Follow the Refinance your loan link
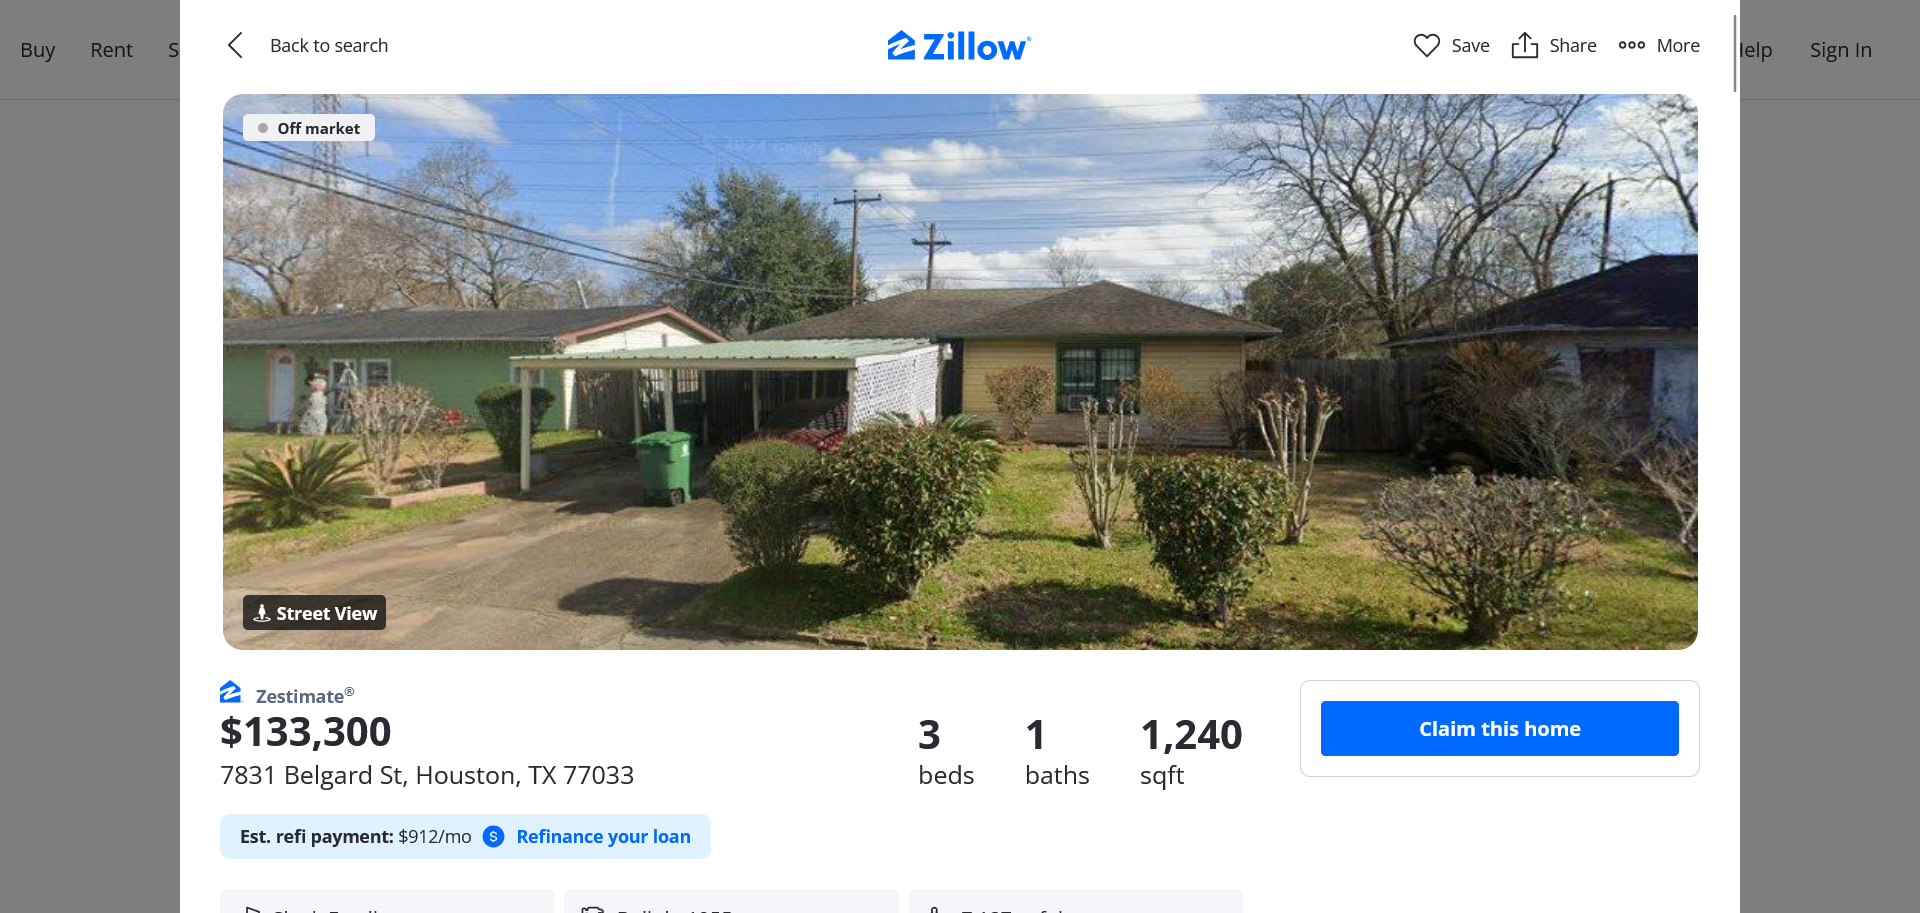The image size is (1920, 913). pos(603,836)
